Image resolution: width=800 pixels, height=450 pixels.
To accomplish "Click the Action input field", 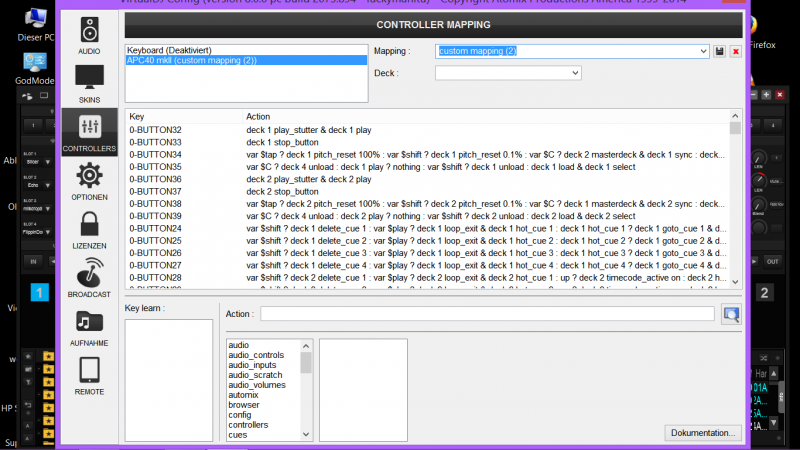I will click(x=487, y=314).
